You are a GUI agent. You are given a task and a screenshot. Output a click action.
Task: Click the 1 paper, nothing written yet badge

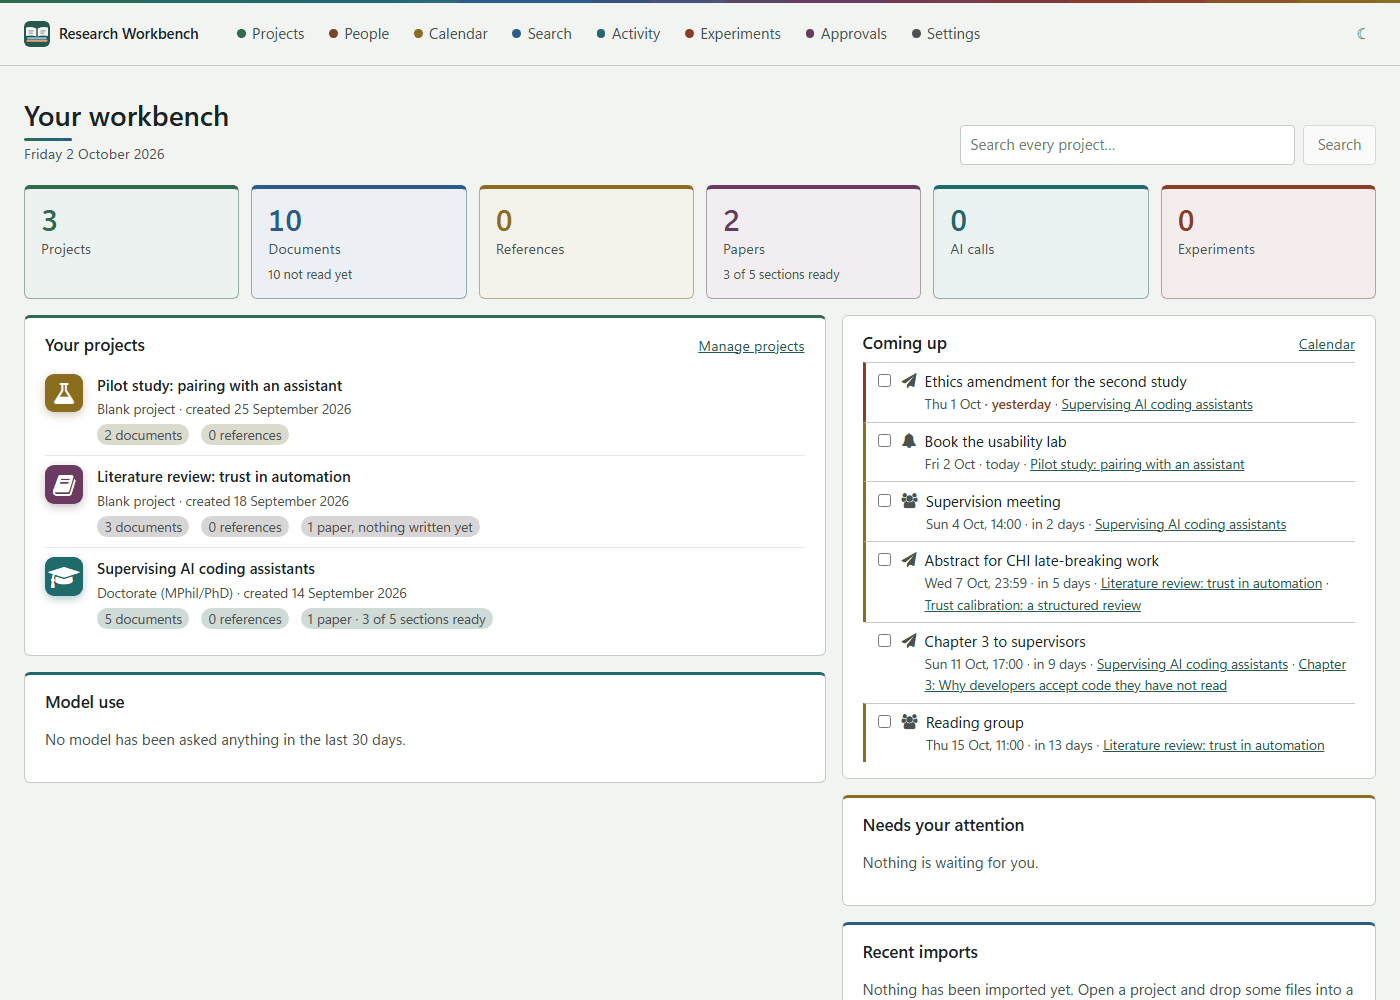click(x=390, y=527)
